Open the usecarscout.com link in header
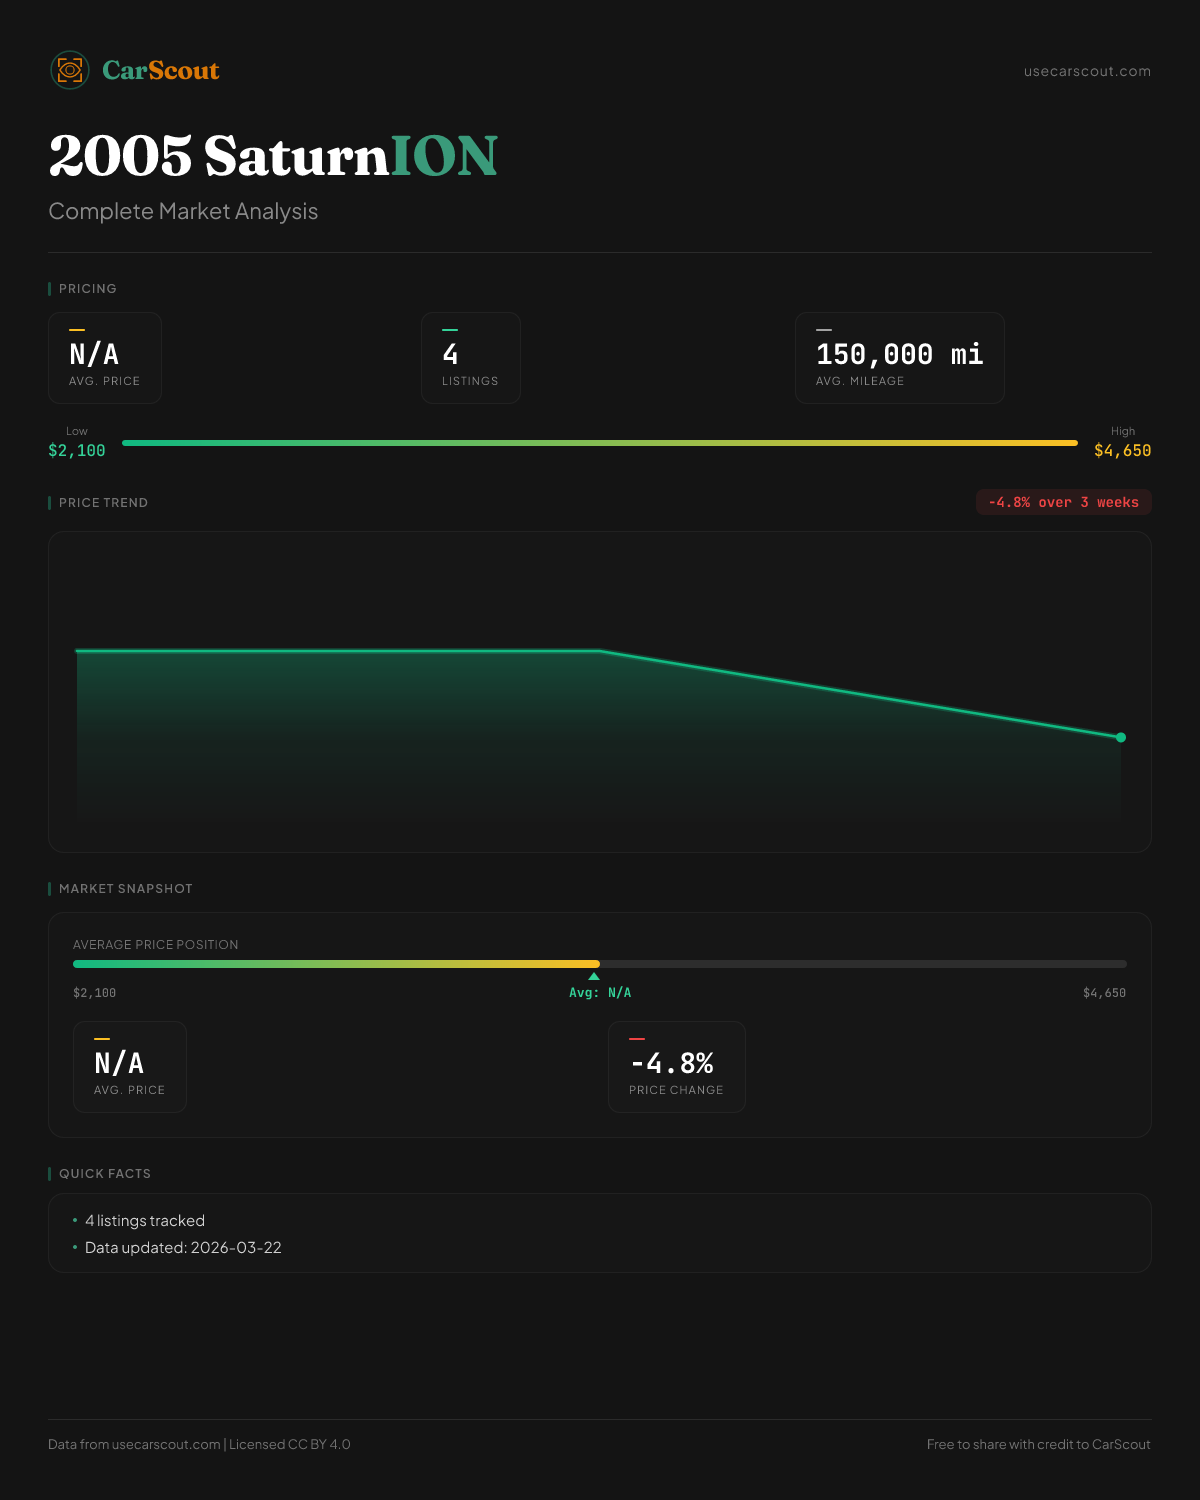Image resolution: width=1200 pixels, height=1500 pixels. (1087, 71)
